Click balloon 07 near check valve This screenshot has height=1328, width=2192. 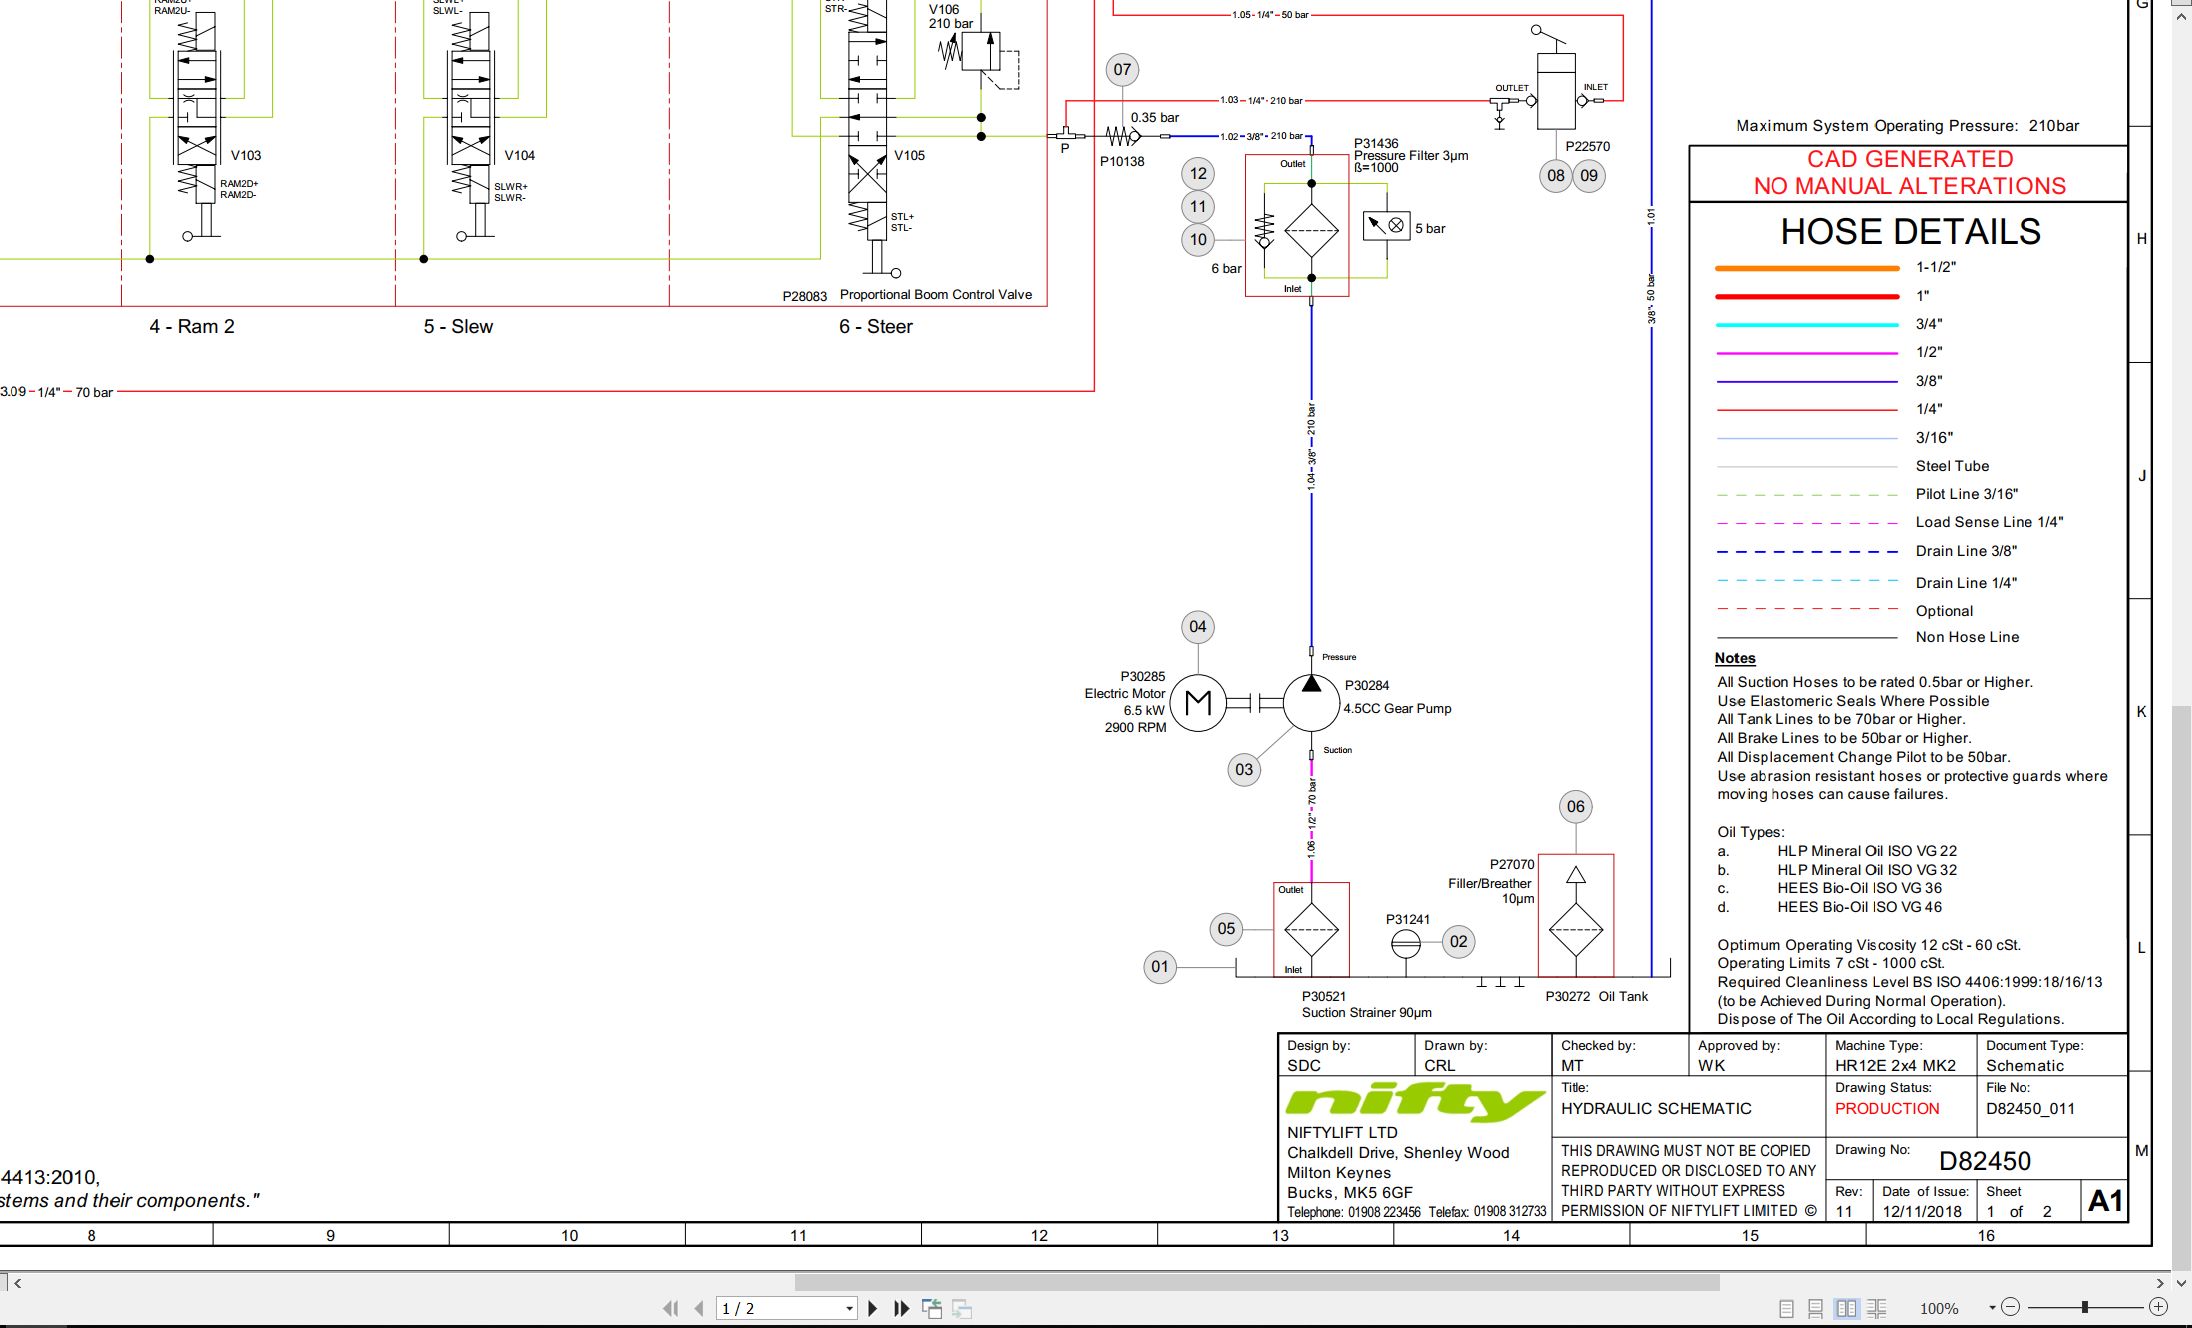coord(1122,69)
